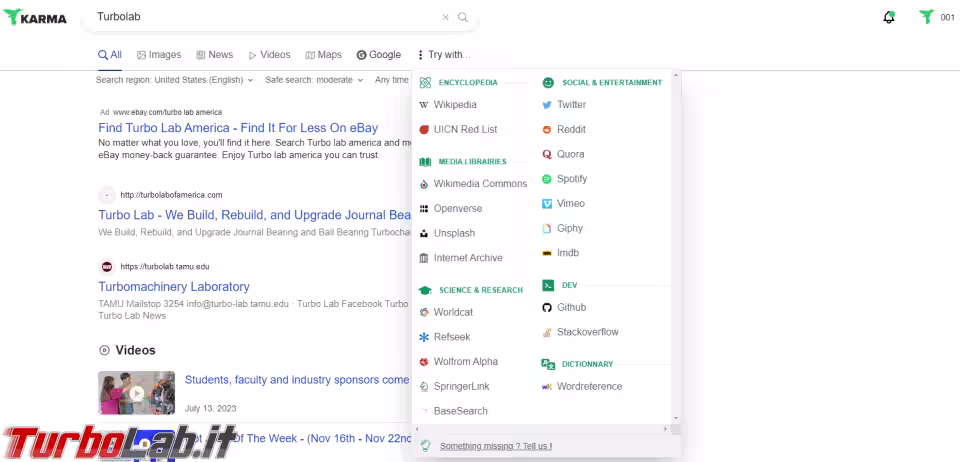
Task: Expand the Any time filter
Action: tap(392, 80)
